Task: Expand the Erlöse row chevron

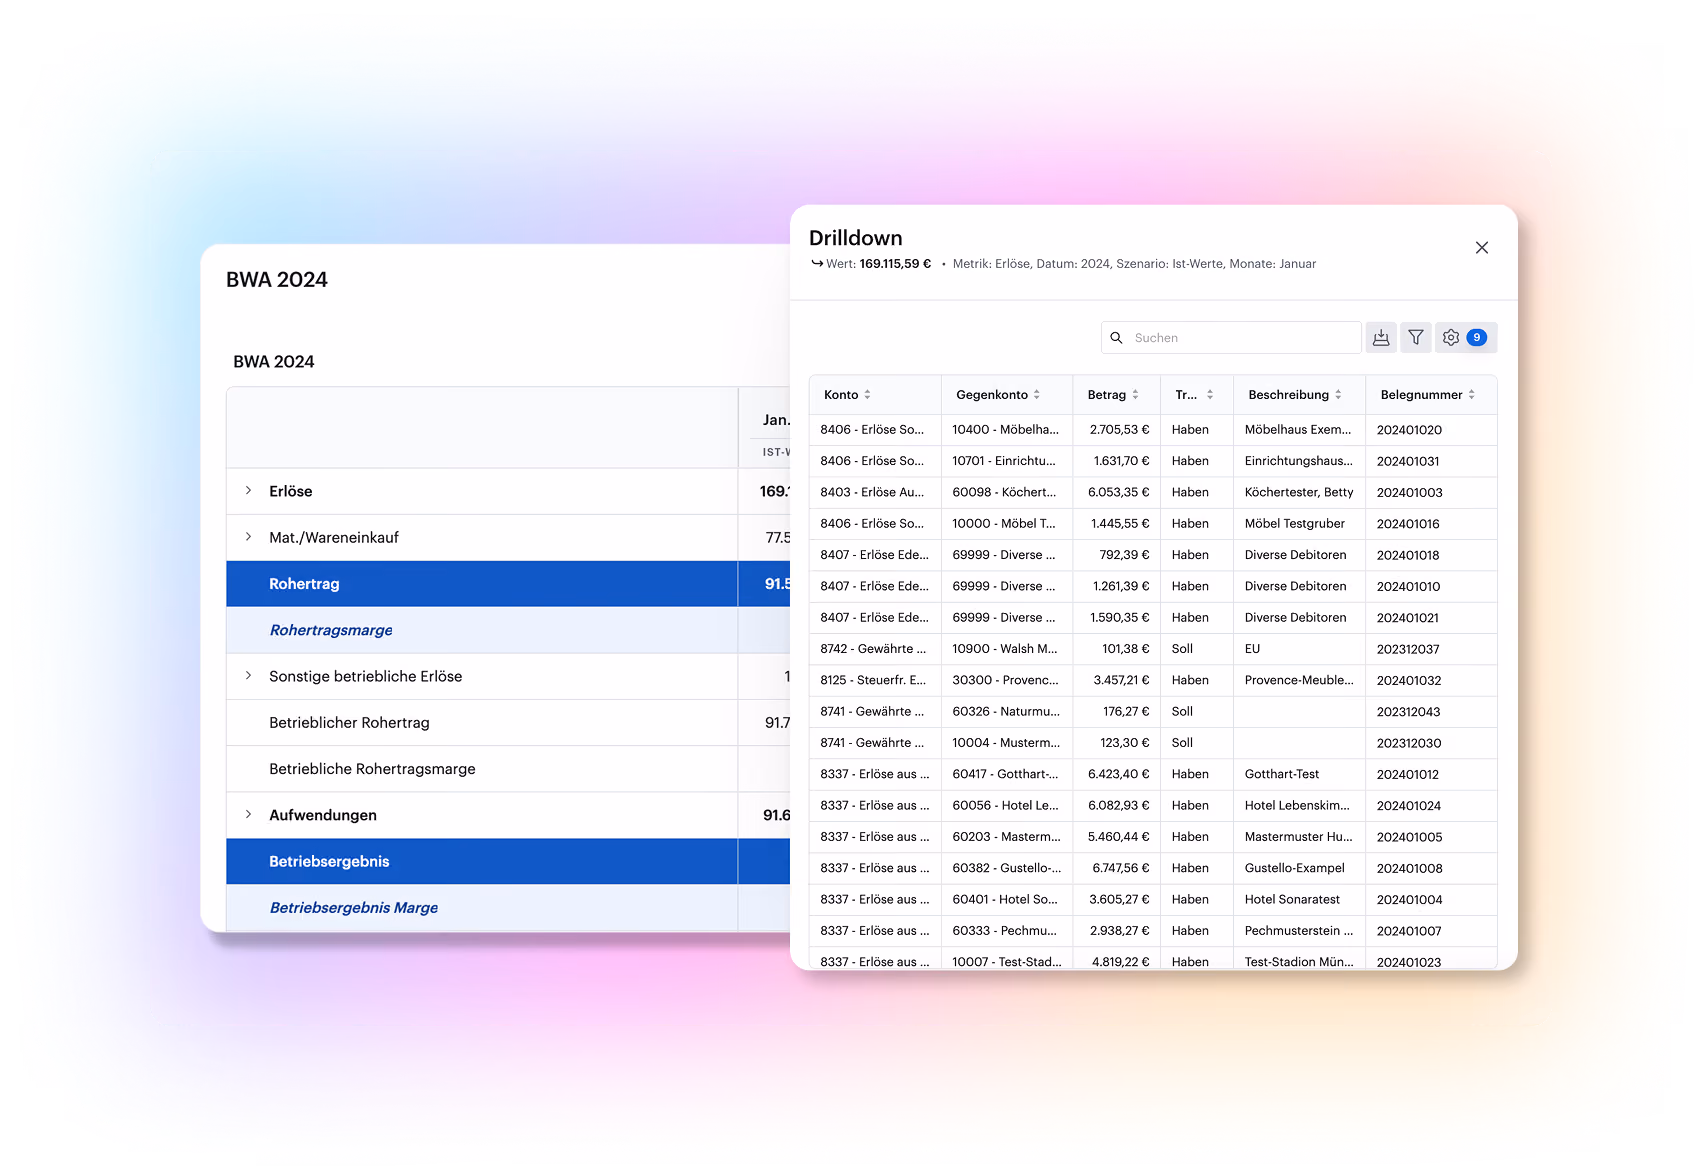Action: pos(248,491)
